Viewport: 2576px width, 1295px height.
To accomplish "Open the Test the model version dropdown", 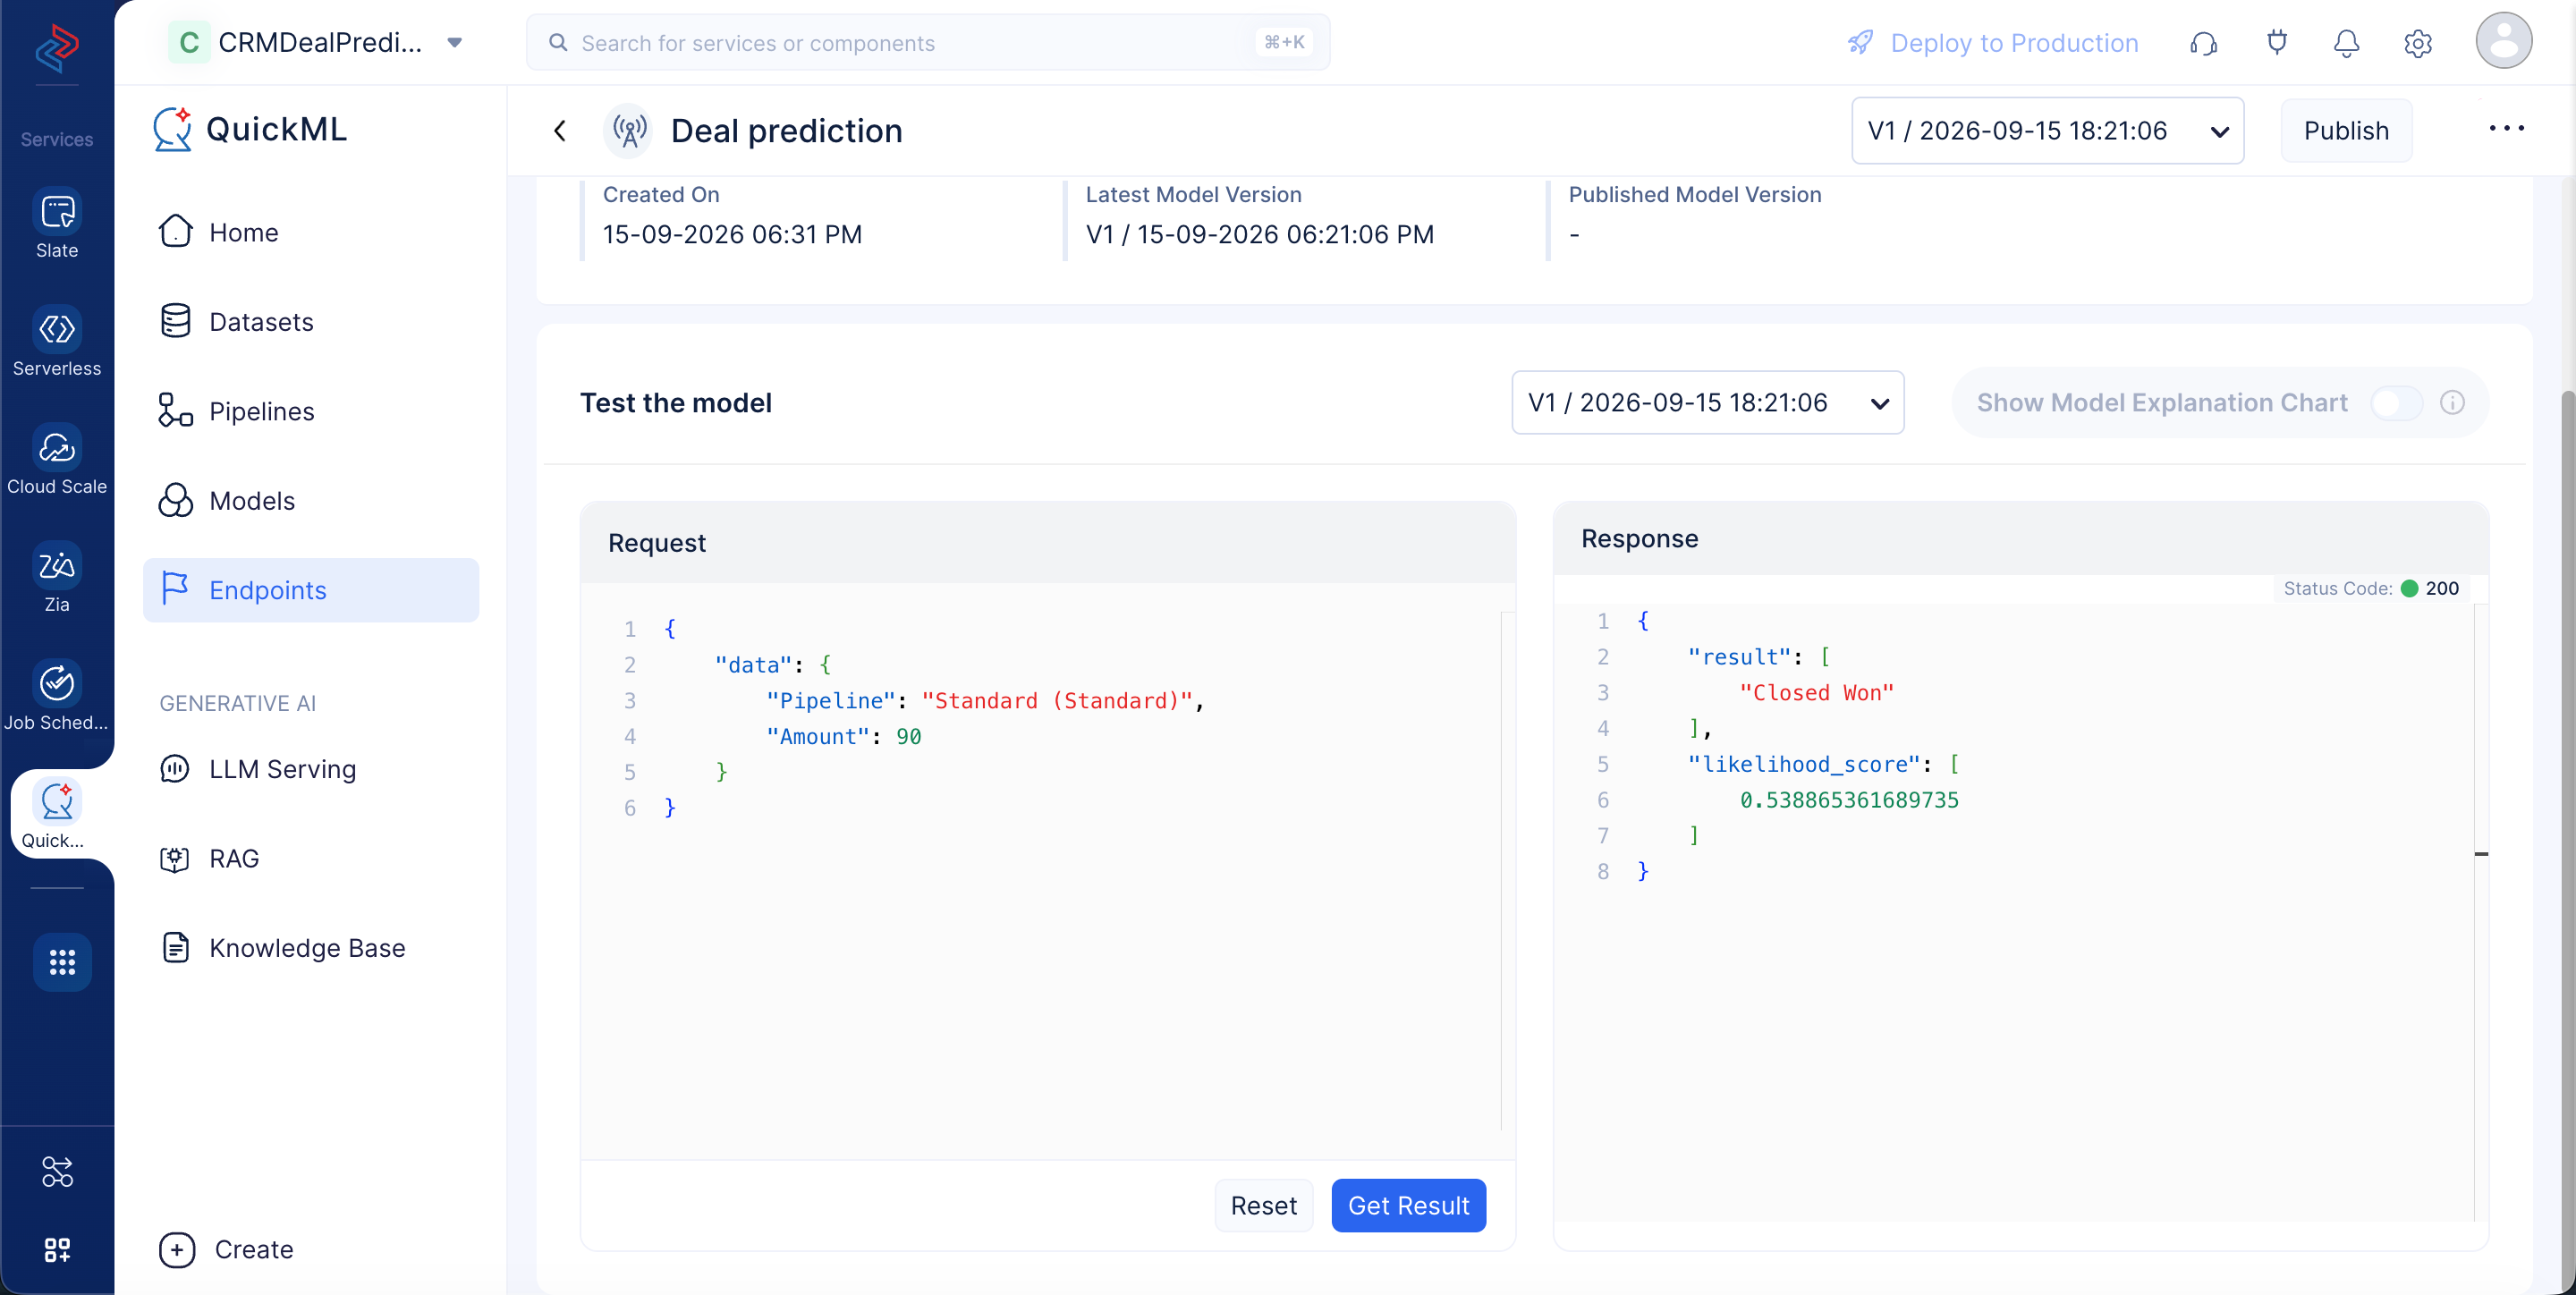I will click(x=1707, y=402).
